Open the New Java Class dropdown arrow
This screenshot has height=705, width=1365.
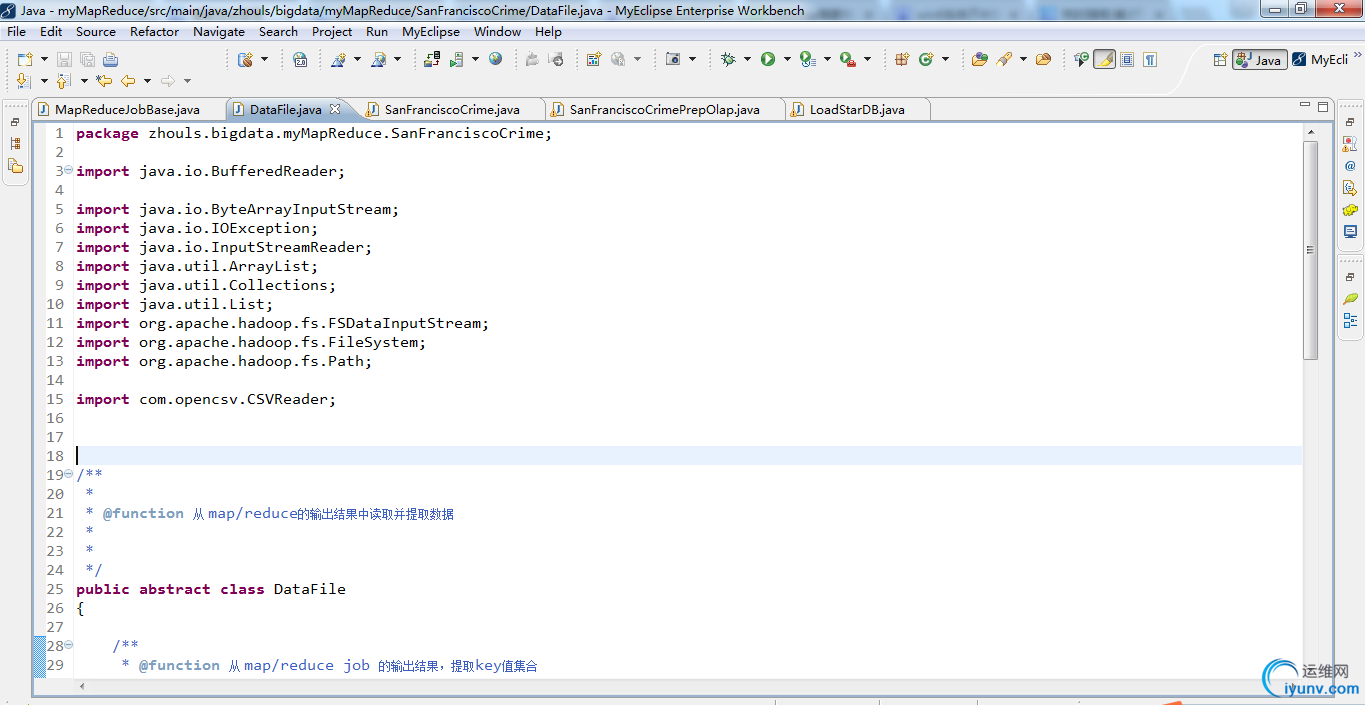(x=945, y=59)
